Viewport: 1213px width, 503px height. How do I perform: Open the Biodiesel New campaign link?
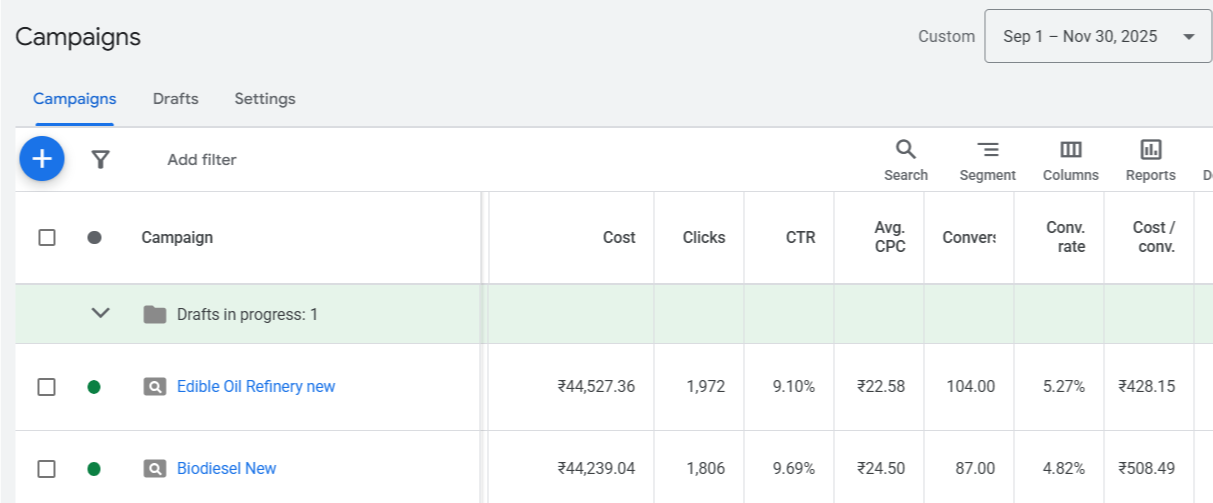(226, 469)
